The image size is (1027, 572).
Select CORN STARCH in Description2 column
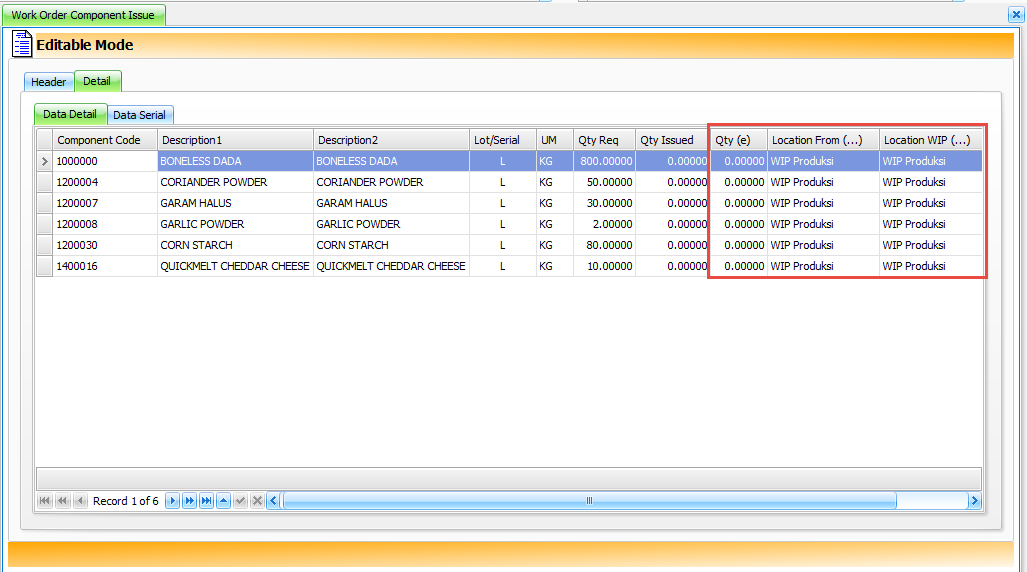pos(391,245)
